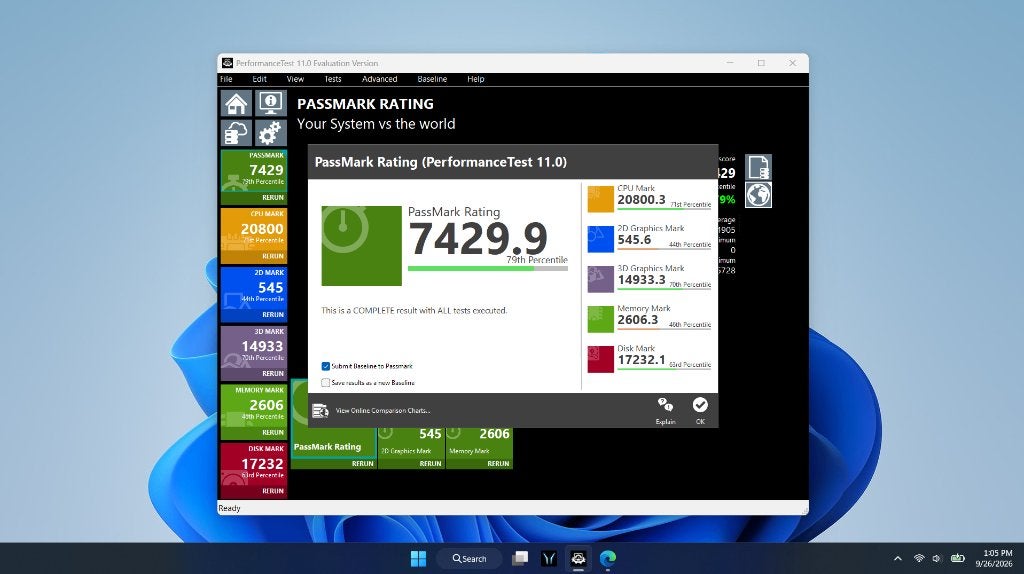Open the Wi-Fi network tray icon
Screen dimensions: 1024x574
coord(919,558)
